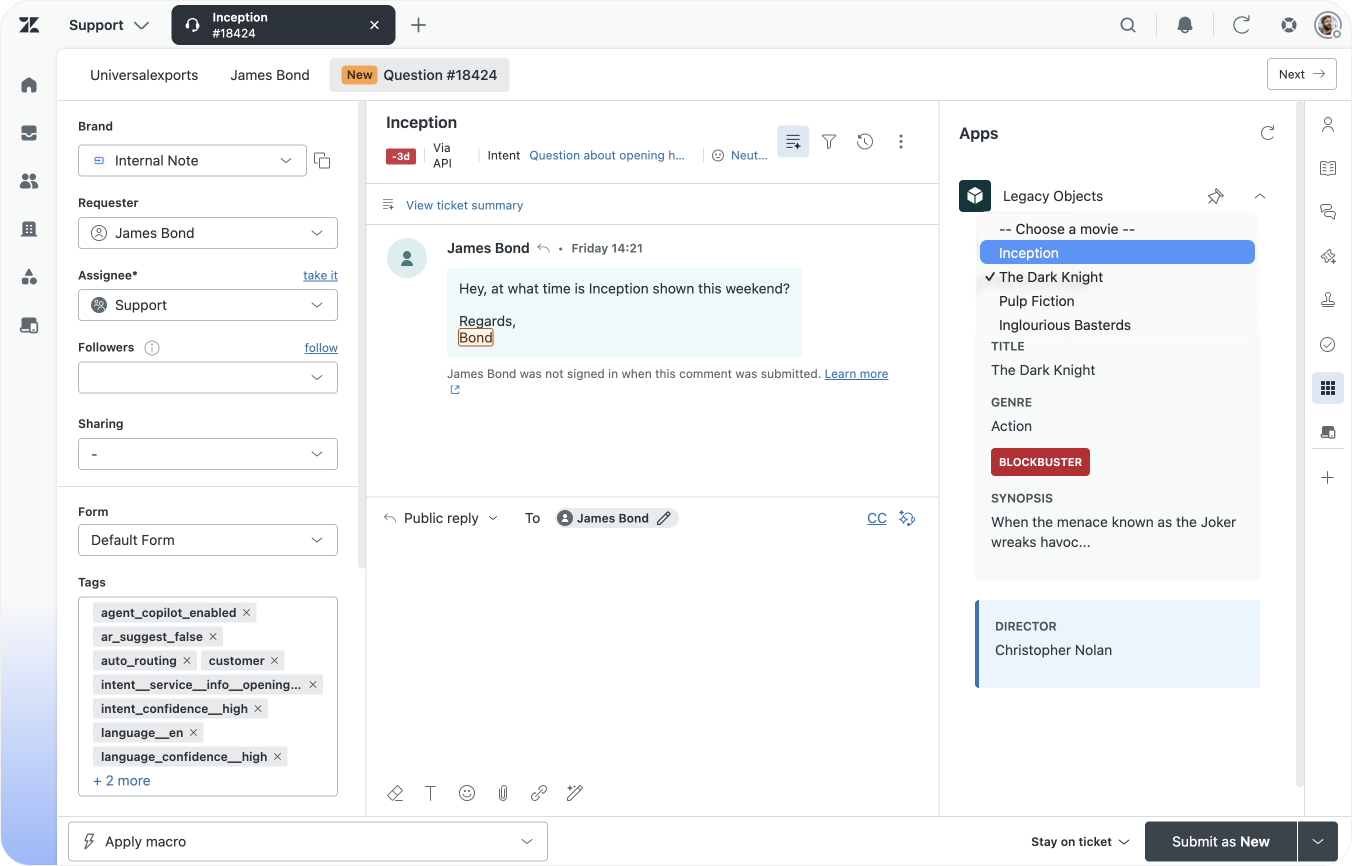This screenshot has height=866, width=1352.
Task: Open the ticket events history icon
Action: tap(865, 142)
